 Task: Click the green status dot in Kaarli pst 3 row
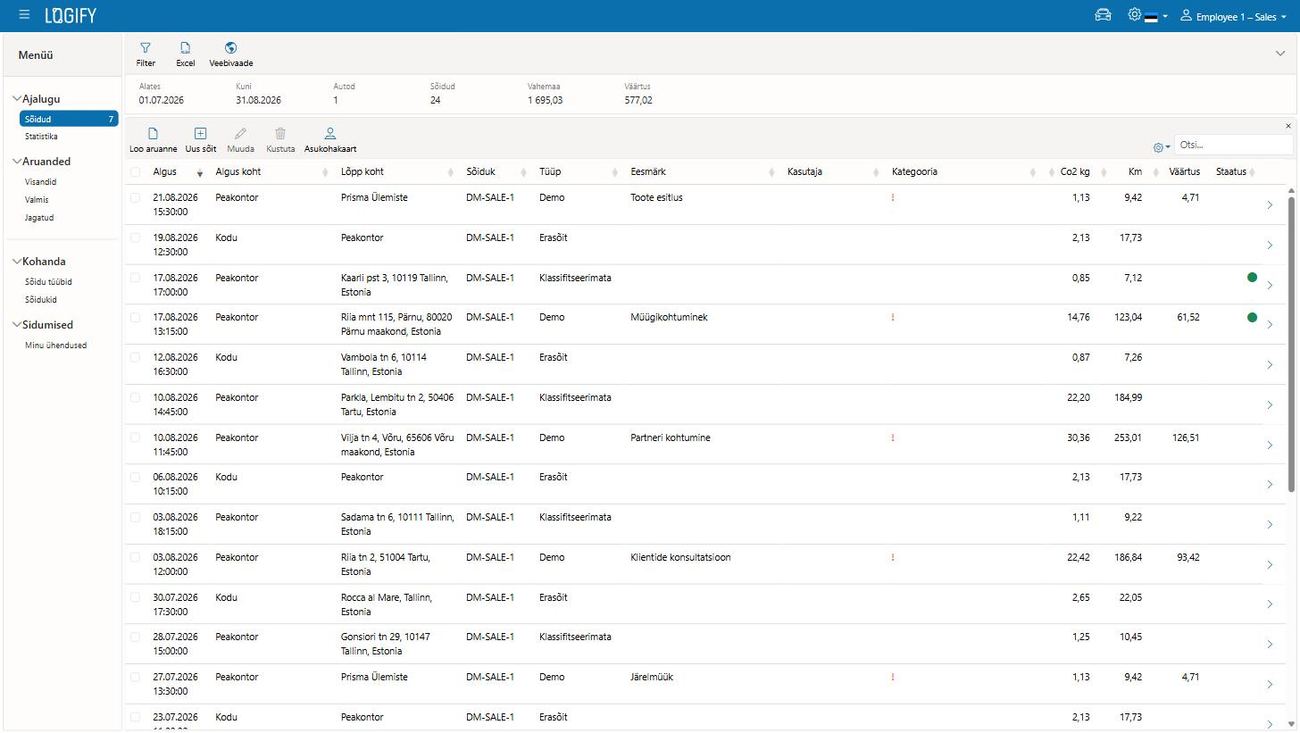1252,277
